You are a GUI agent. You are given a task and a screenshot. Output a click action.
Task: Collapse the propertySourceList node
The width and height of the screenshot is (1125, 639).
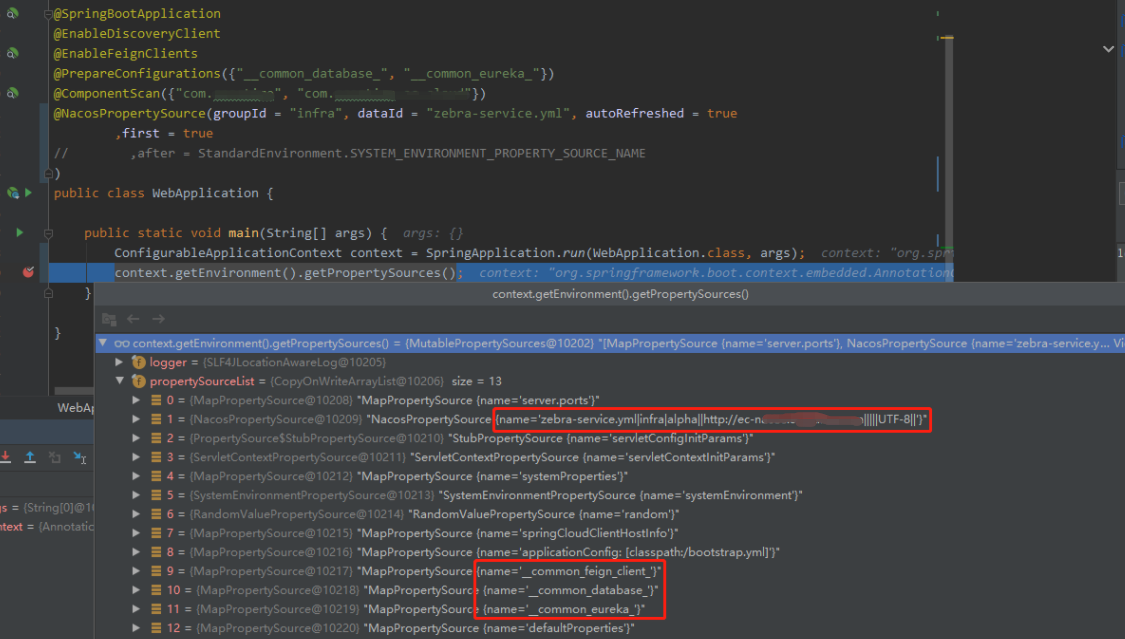pyautogui.click(x=120, y=381)
